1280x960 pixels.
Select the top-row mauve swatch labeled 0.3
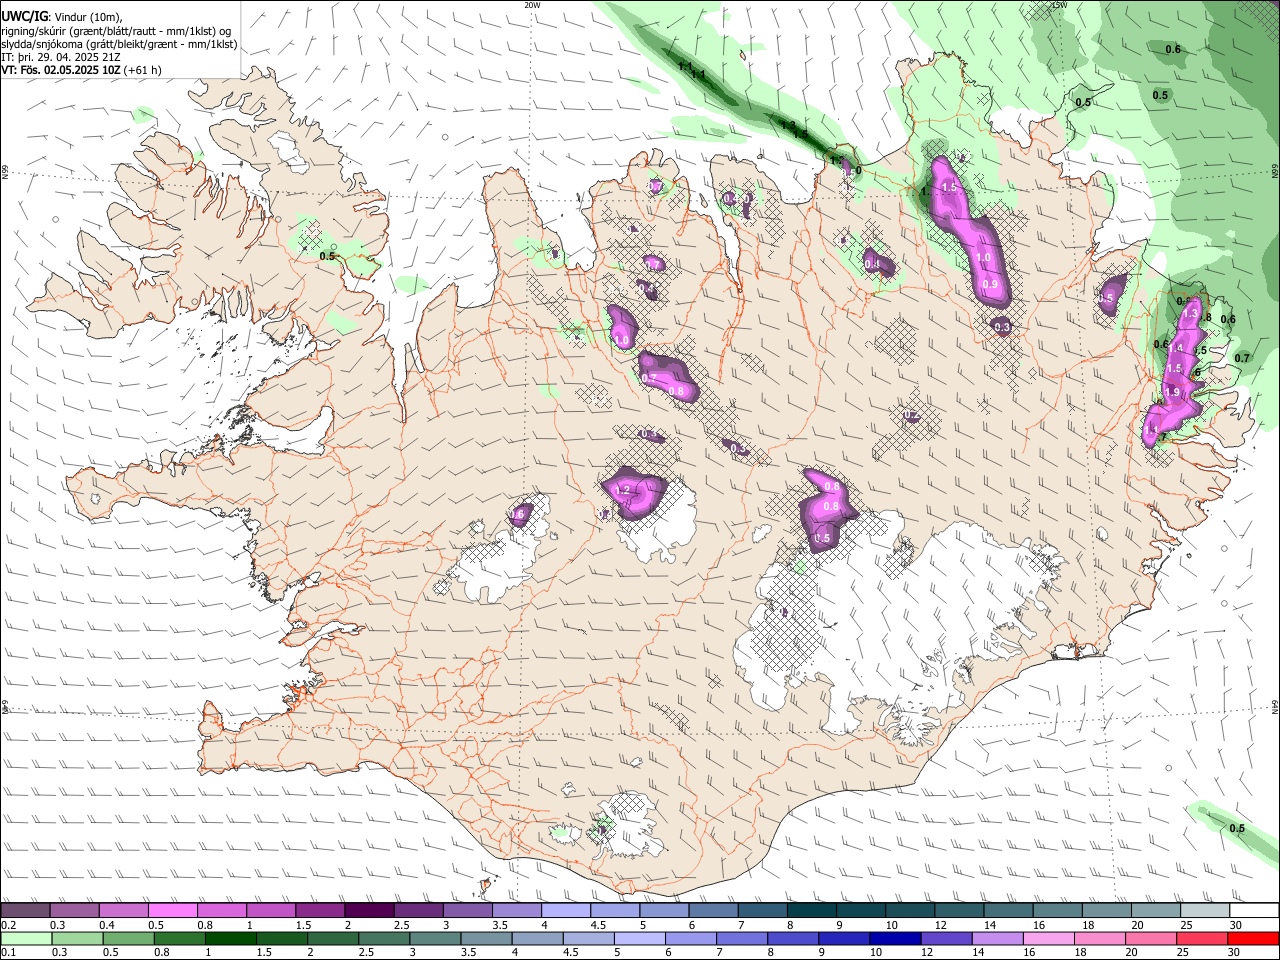click(x=74, y=911)
